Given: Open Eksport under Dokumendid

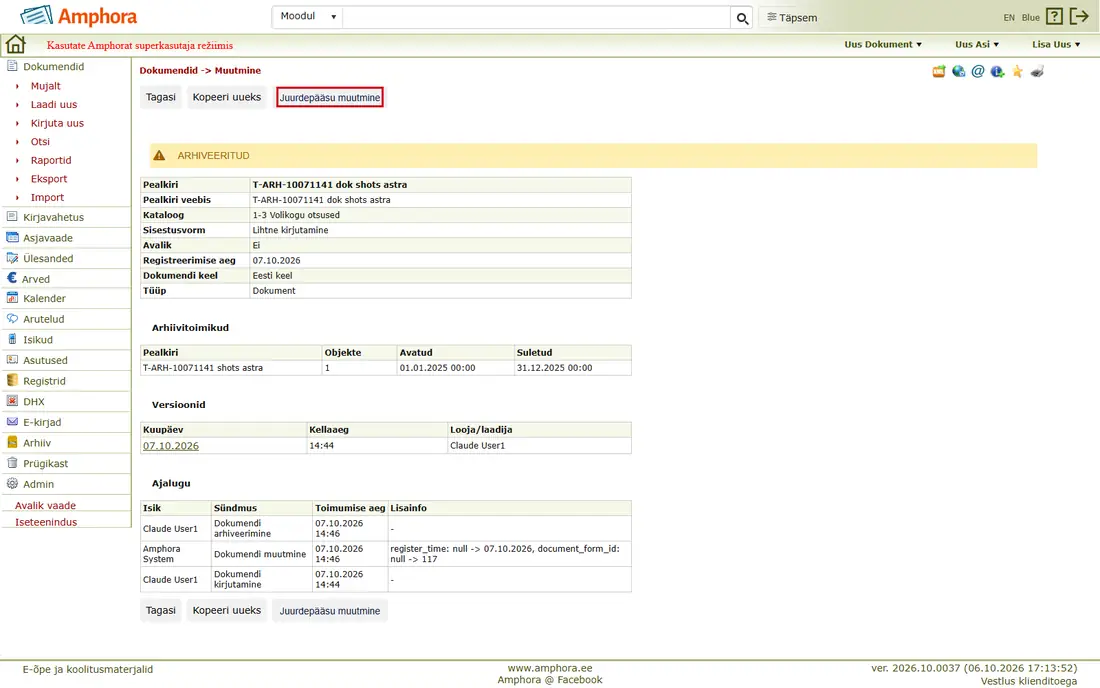Looking at the screenshot, I should click(49, 179).
